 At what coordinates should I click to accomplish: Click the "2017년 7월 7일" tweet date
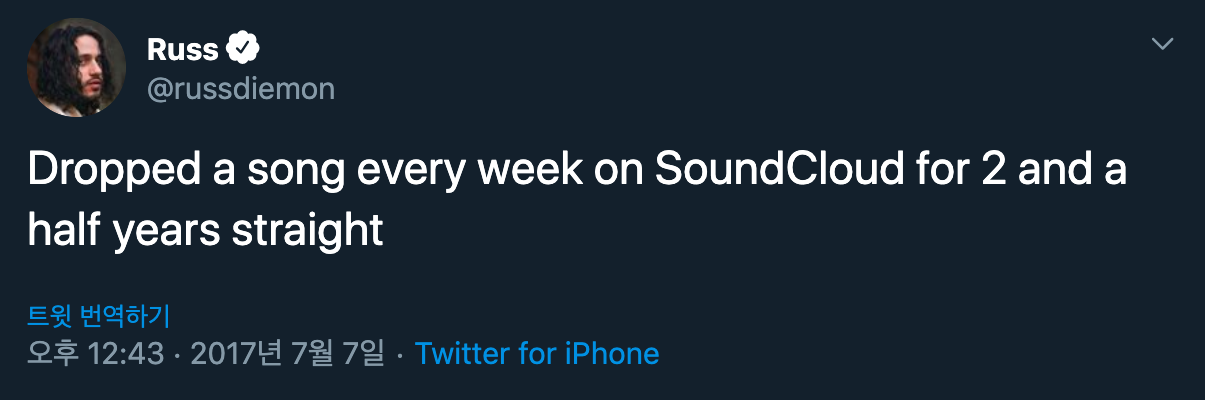[286, 354]
